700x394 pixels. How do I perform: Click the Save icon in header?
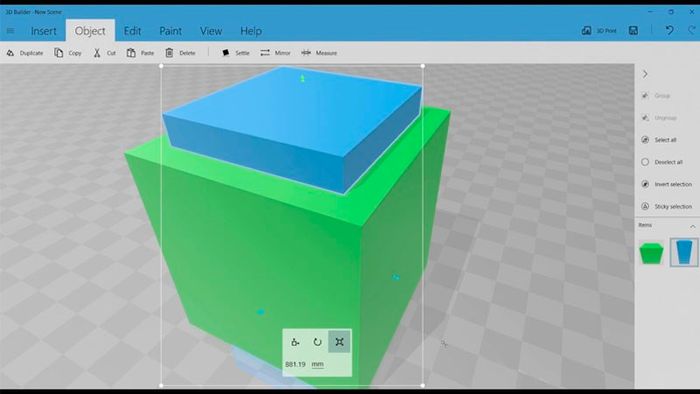click(633, 31)
